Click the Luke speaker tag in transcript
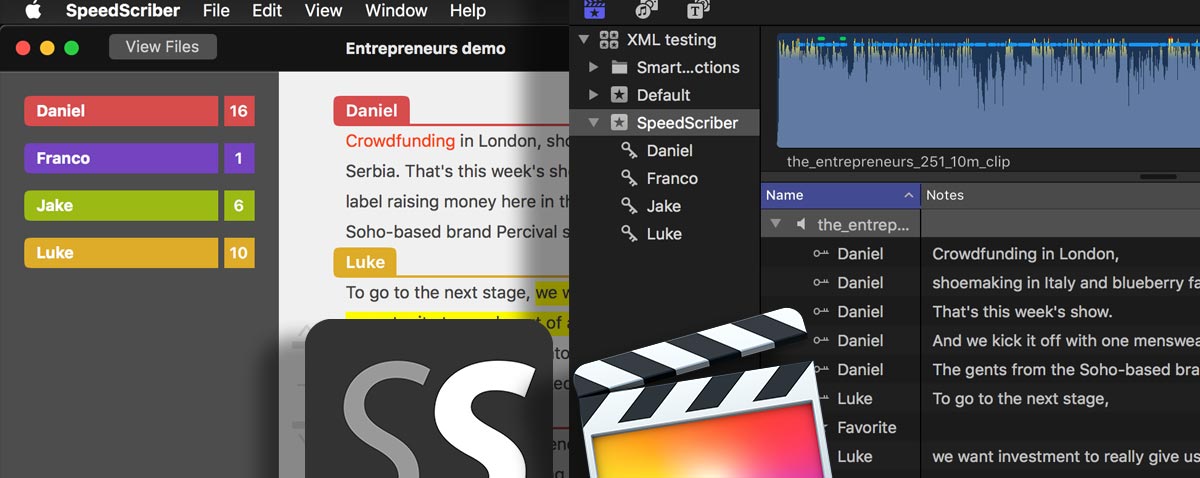 point(365,262)
